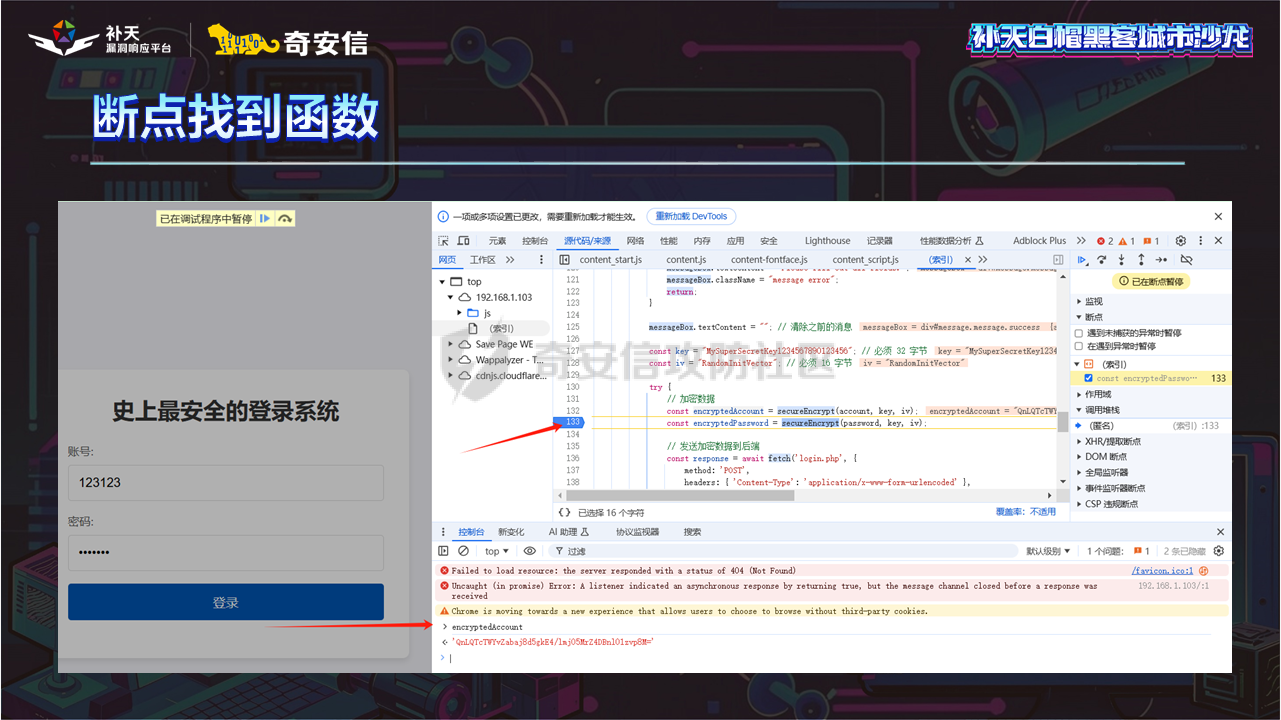Image resolution: width=1281 pixels, height=720 pixels.
Task: Switch to the 控制台 tab in top bar
Action: click(x=535, y=241)
